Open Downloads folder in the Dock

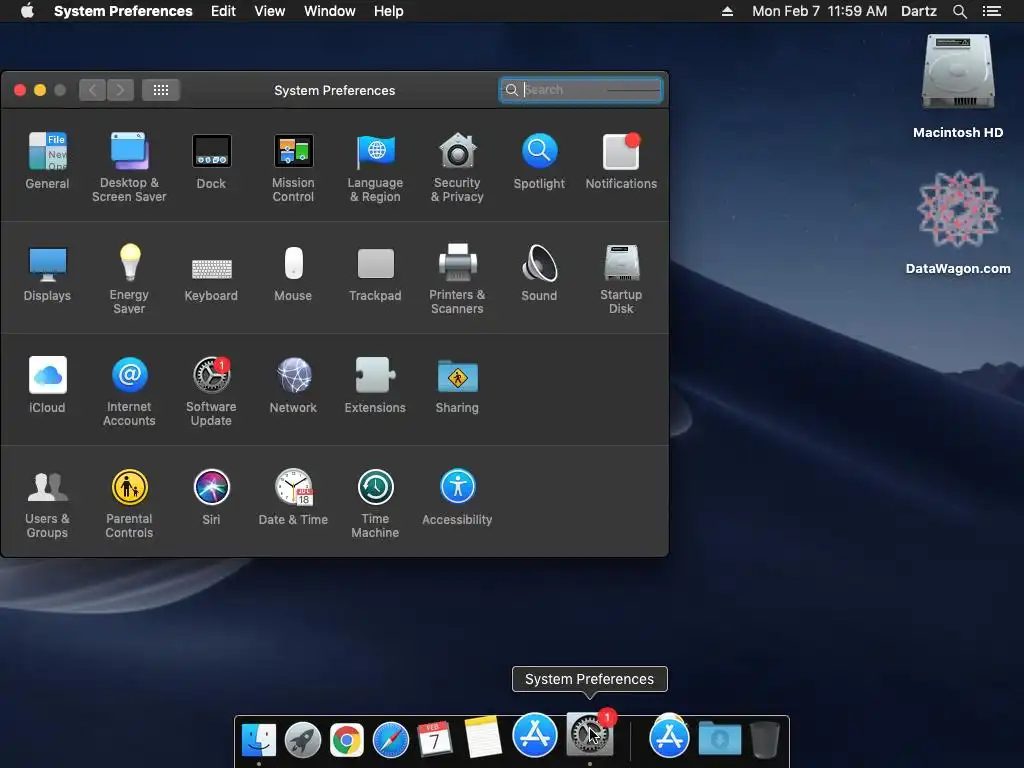(x=720, y=739)
